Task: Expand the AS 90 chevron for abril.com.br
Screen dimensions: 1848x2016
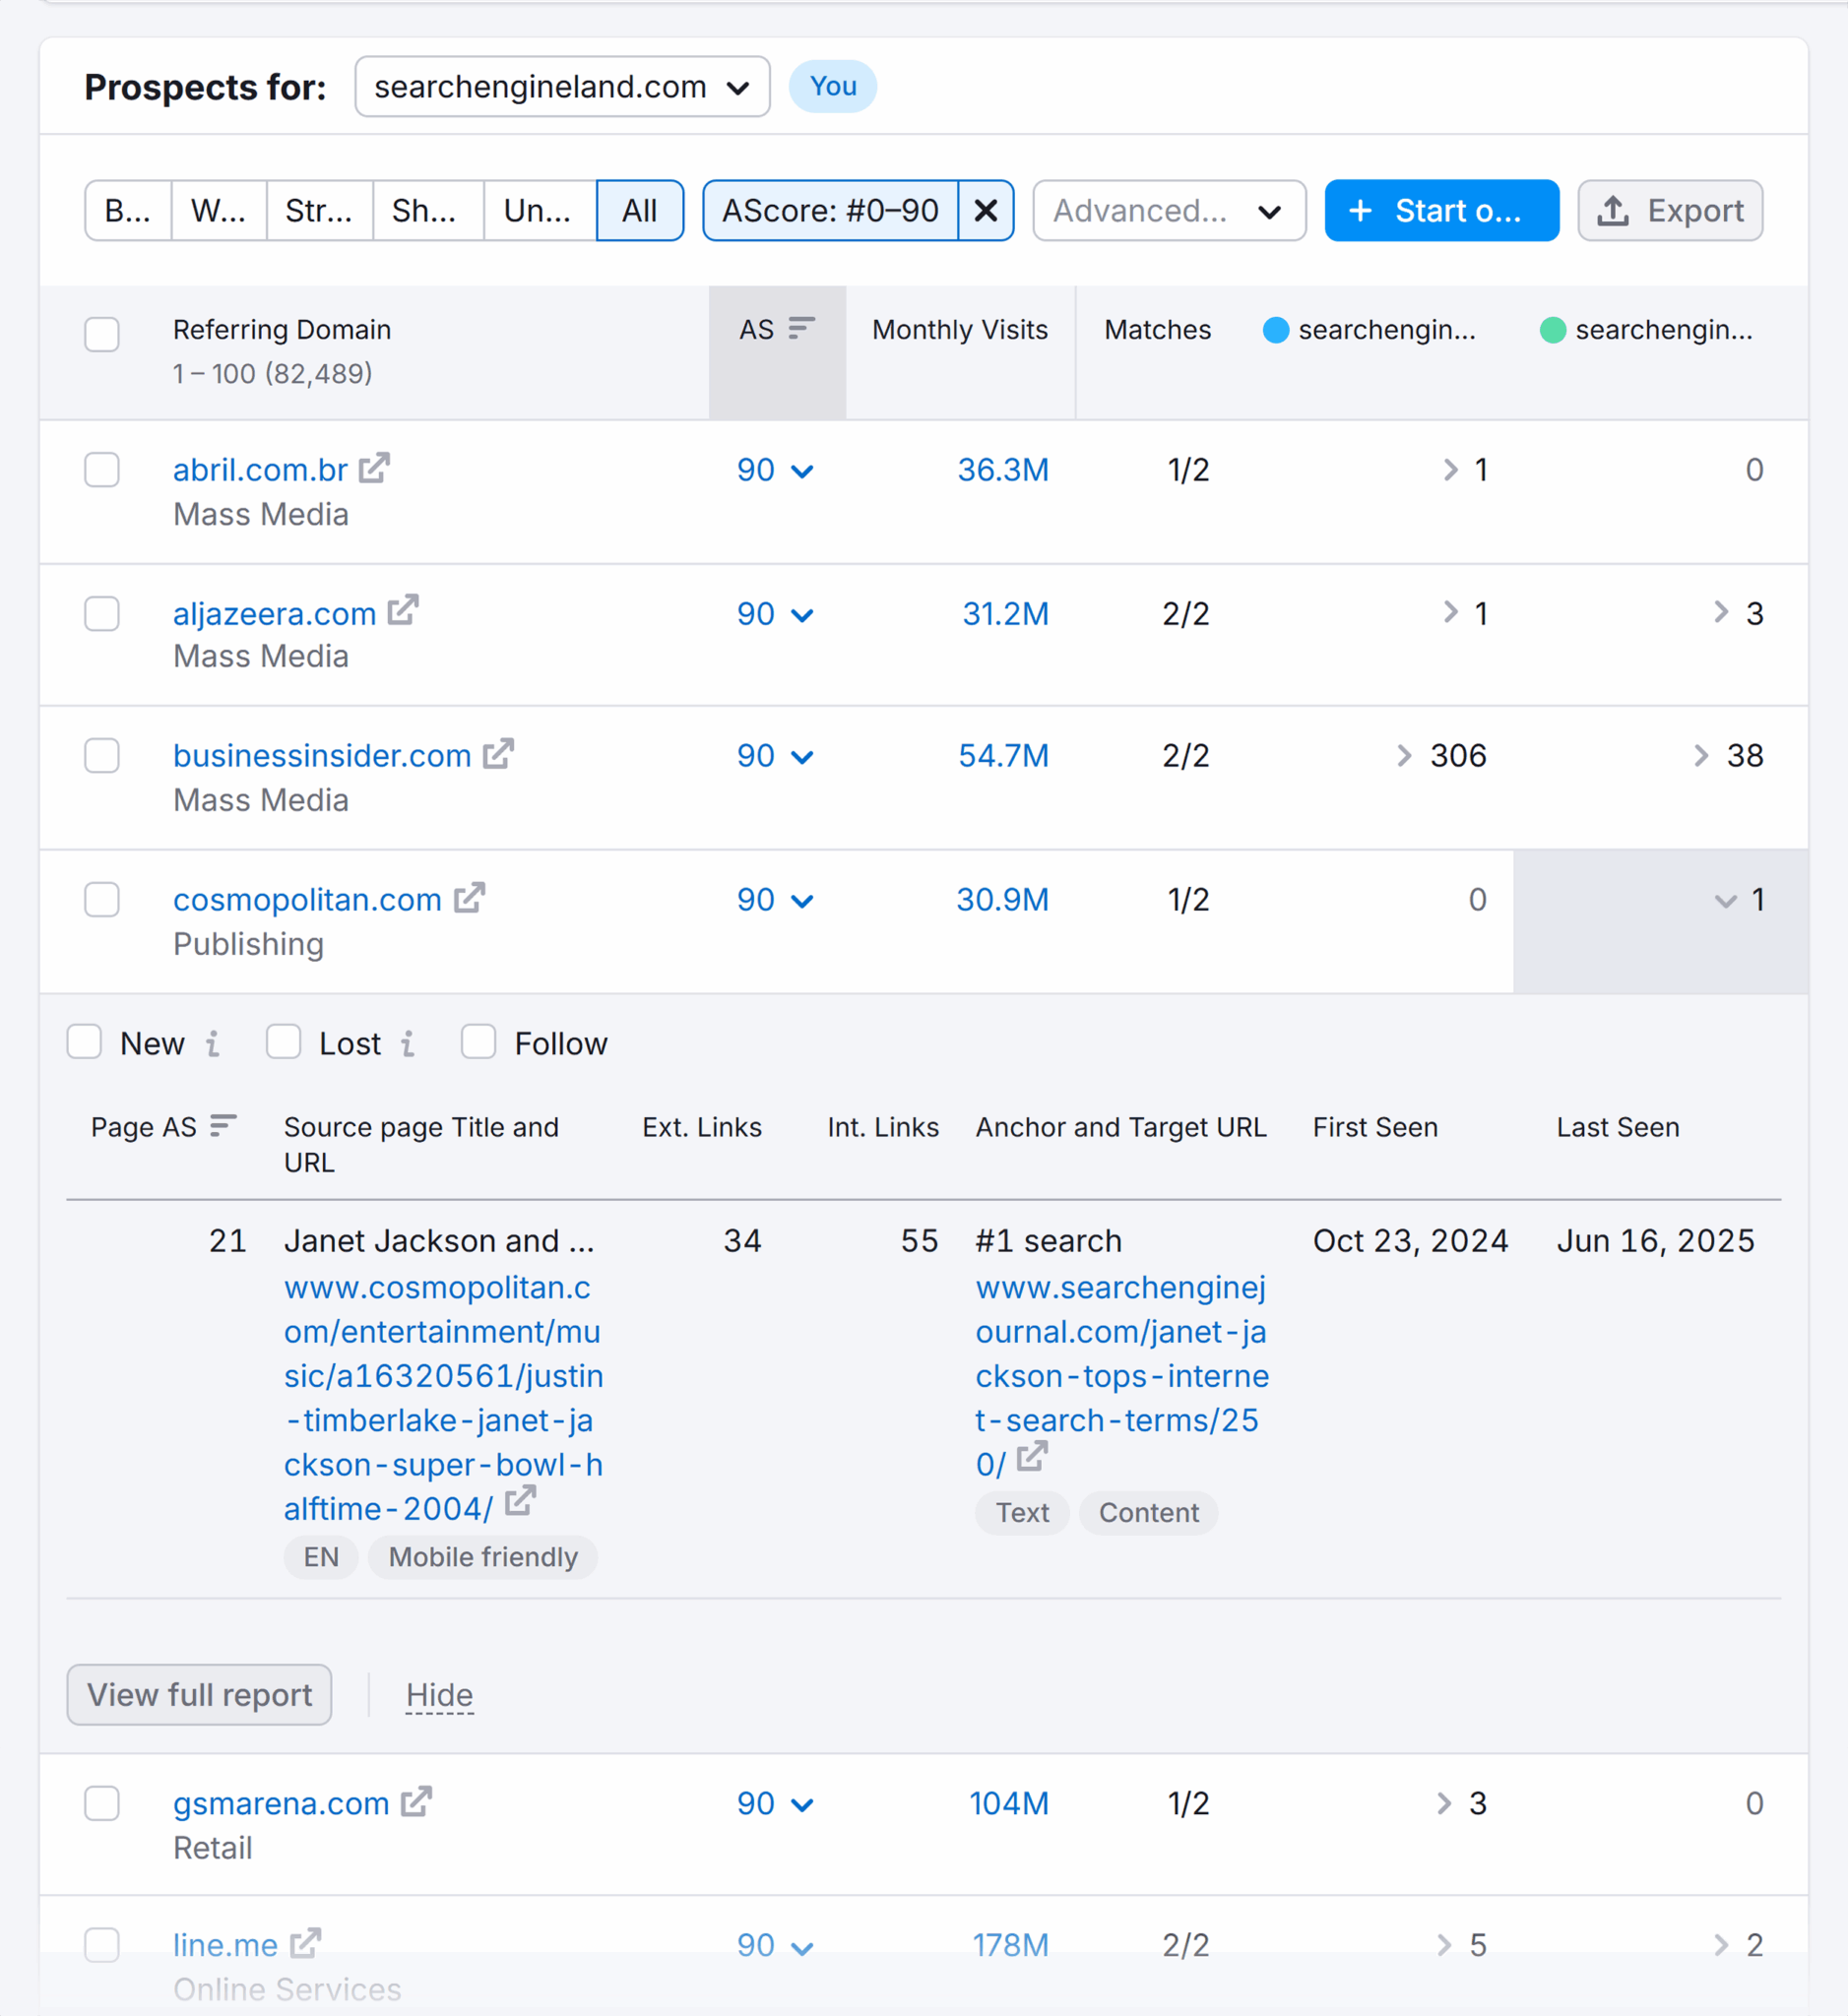Action: (802, 471)
